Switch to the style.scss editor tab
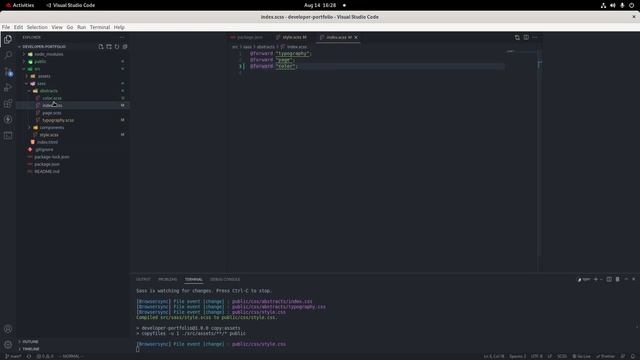Viewport: 640px width, 360px height. (291, 37)
